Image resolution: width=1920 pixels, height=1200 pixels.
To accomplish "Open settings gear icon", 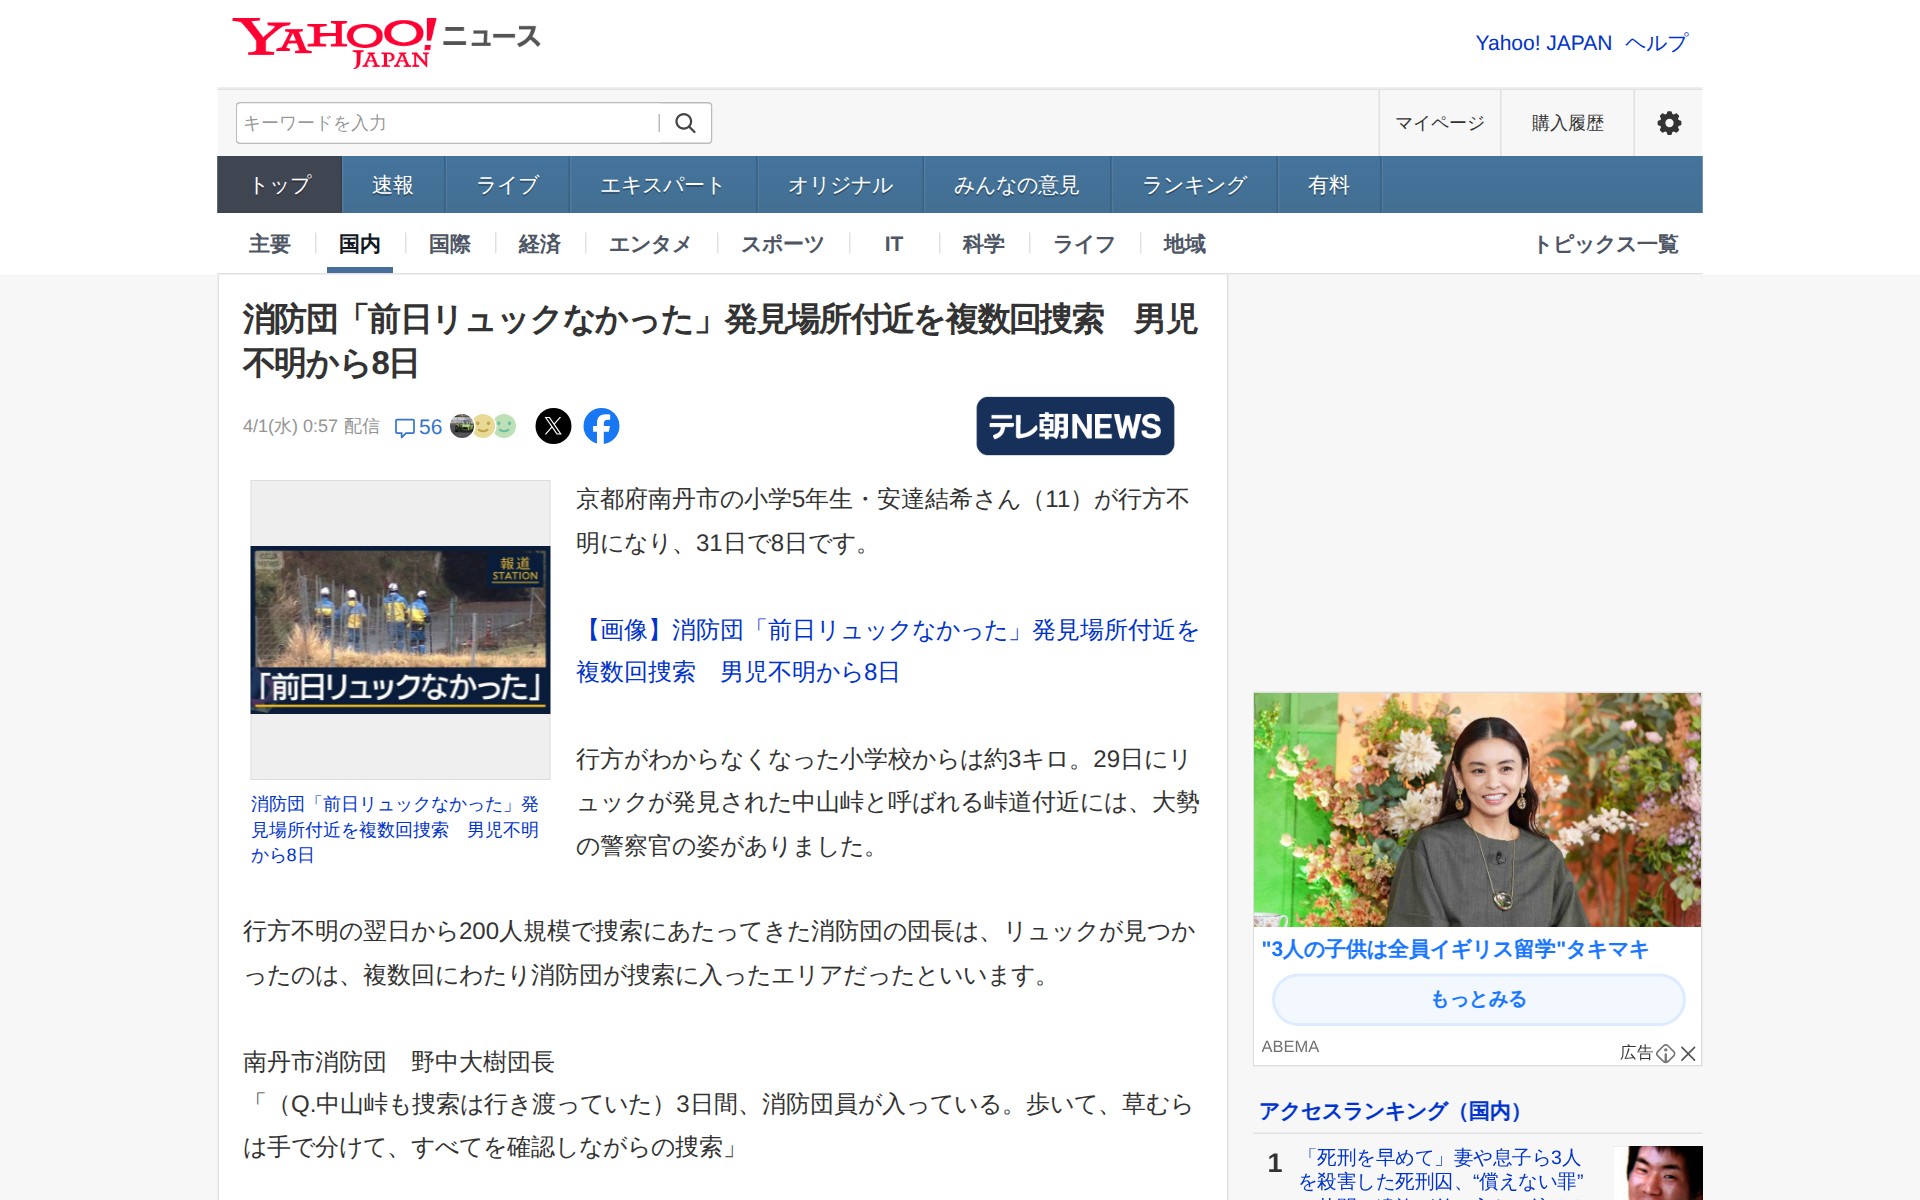I will tap(1668, 123).
